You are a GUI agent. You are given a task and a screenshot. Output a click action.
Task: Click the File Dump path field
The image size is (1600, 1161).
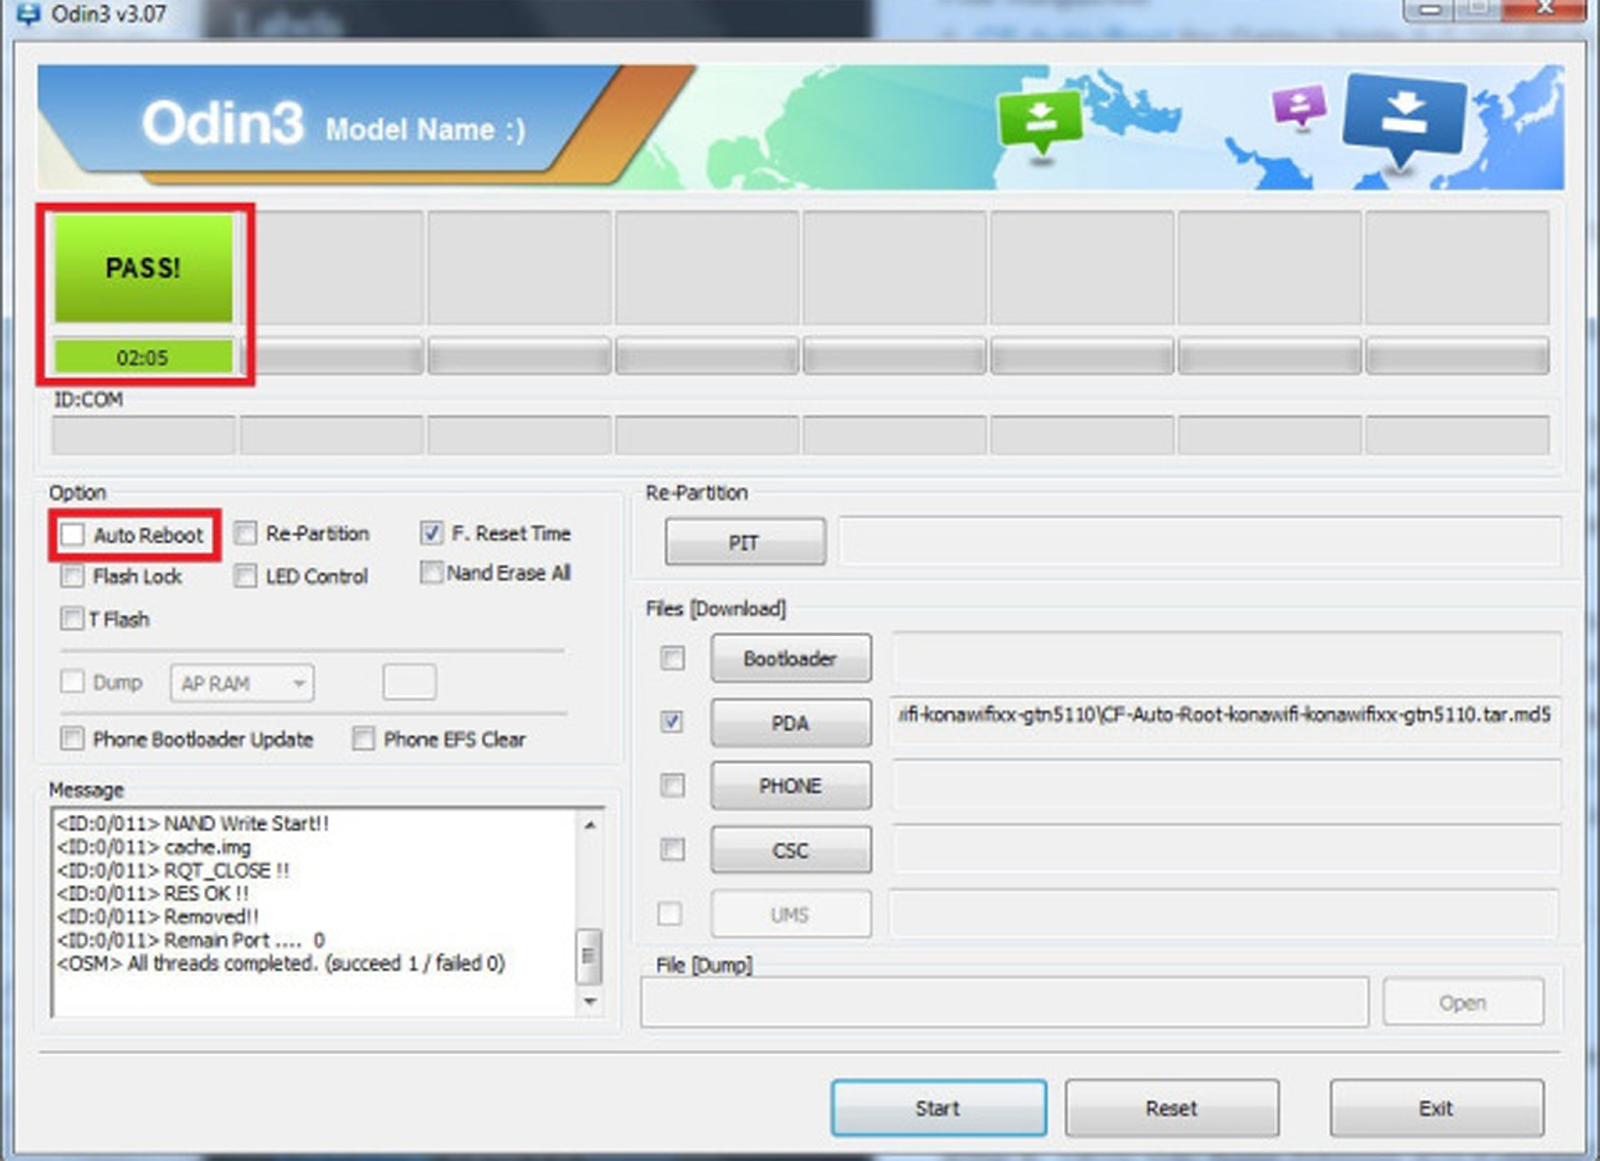(1005, 1003)
